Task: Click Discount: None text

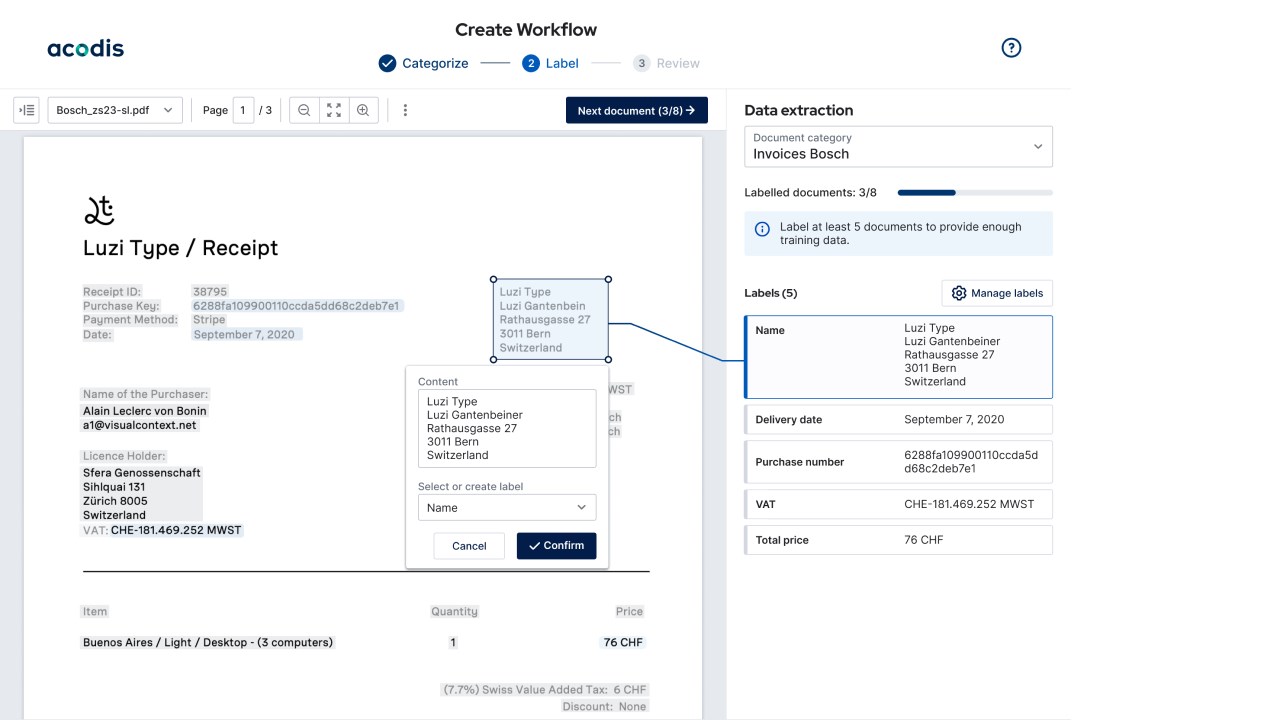Action: (604, 706)
